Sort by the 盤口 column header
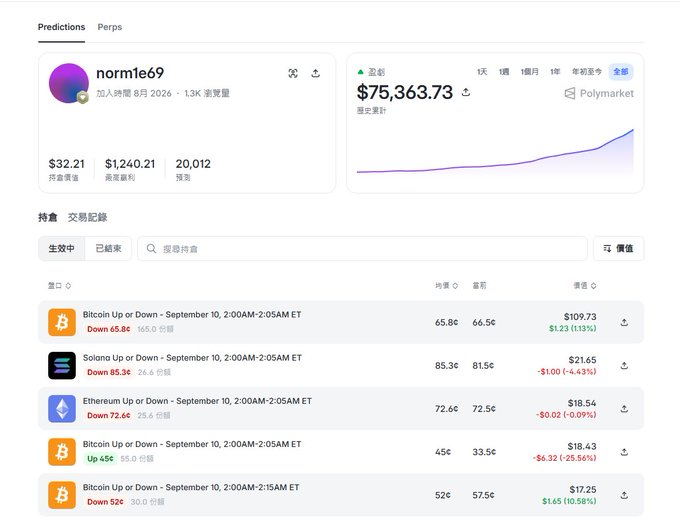 (59, 285)
